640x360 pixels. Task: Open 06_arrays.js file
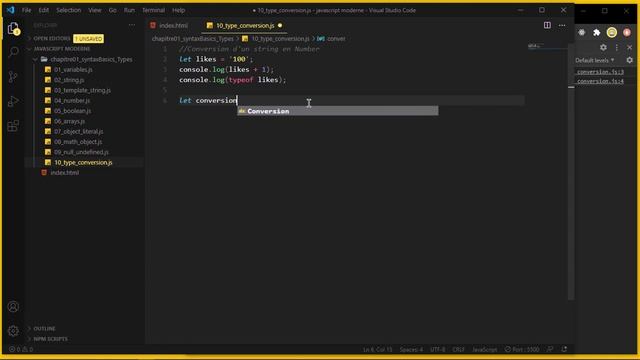69,121
